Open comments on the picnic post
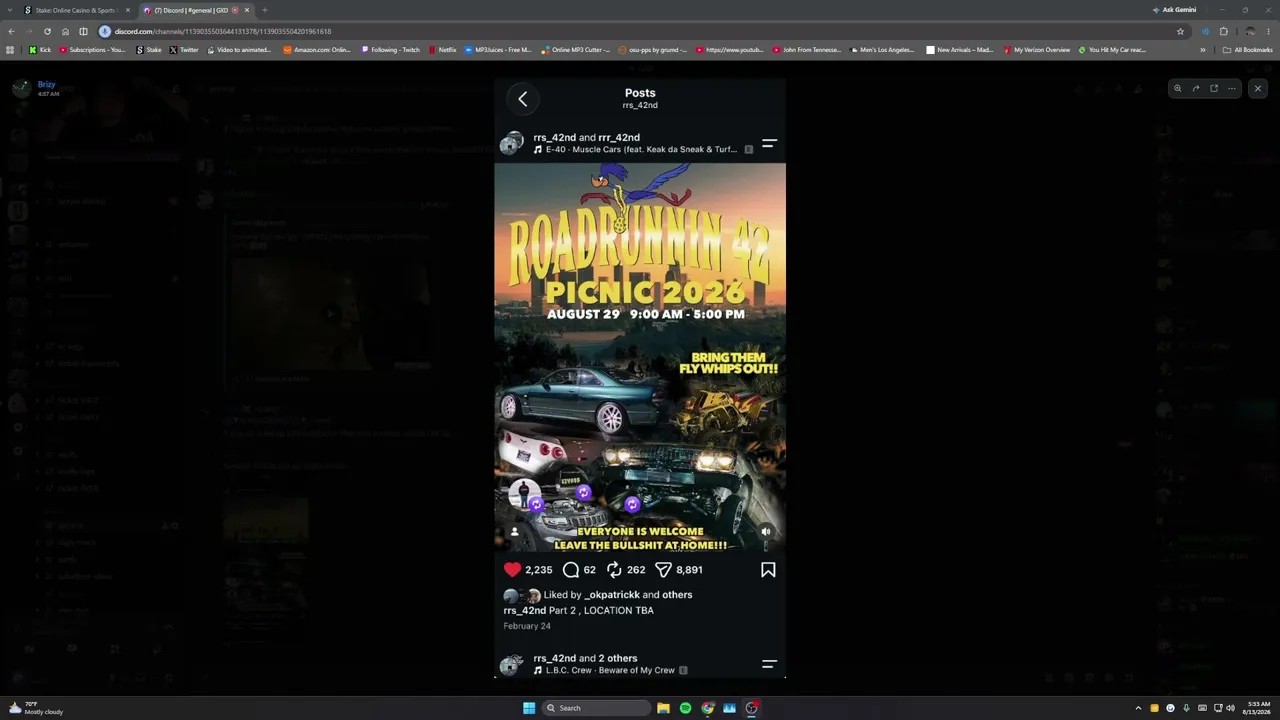Screen dimensions: 1280x720 pyautogui.click(x=571, y=570)
